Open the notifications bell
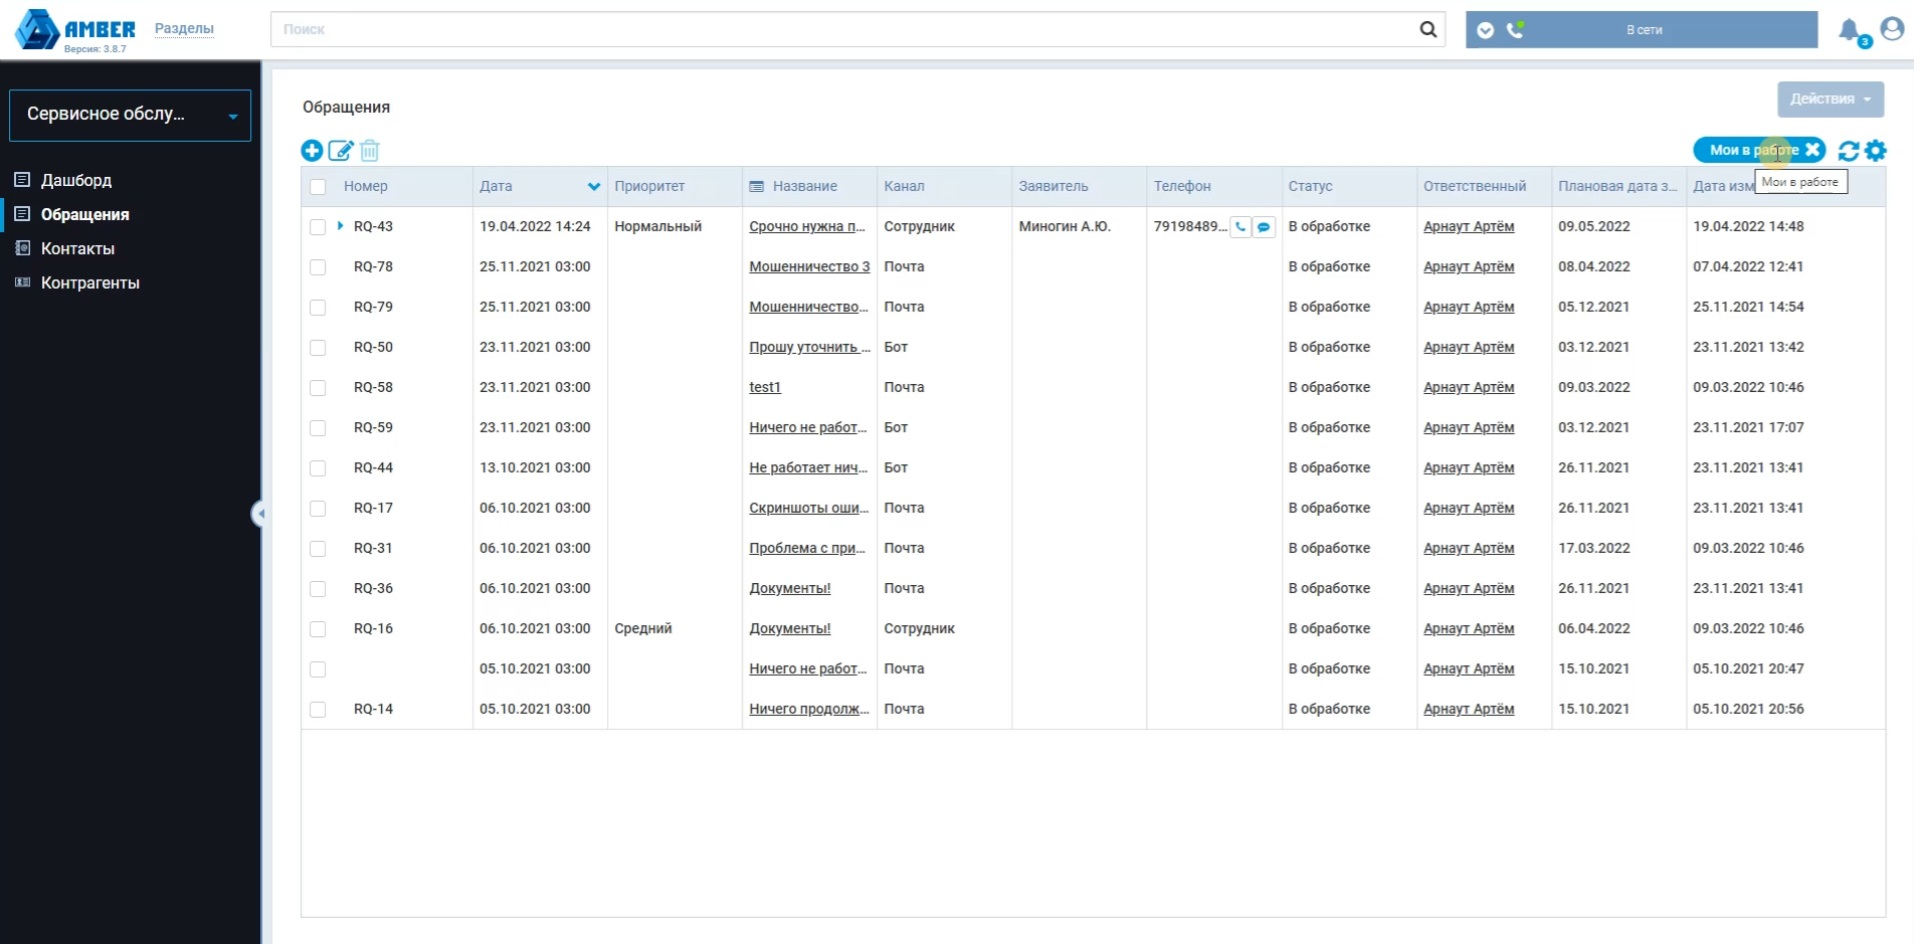Screen dimensions: 1926x944 [x=1850, y=30]
